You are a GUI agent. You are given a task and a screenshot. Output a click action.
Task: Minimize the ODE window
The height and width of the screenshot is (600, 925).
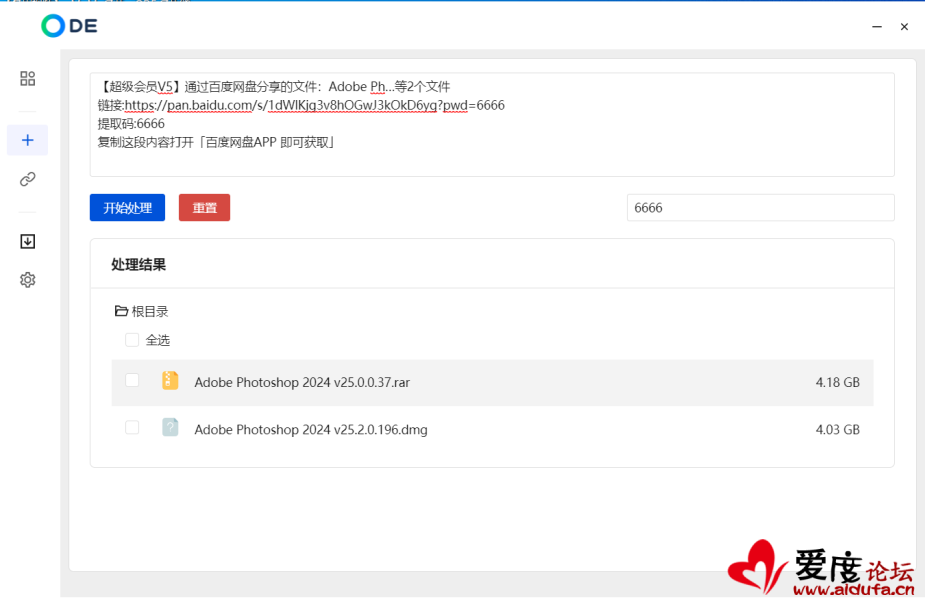pyautogui.click(x=877, y=27)
